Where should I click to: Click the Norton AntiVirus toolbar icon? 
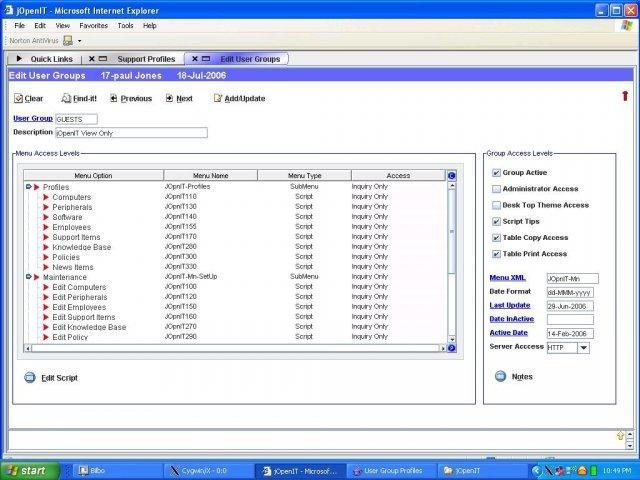[x=68, y=40]
